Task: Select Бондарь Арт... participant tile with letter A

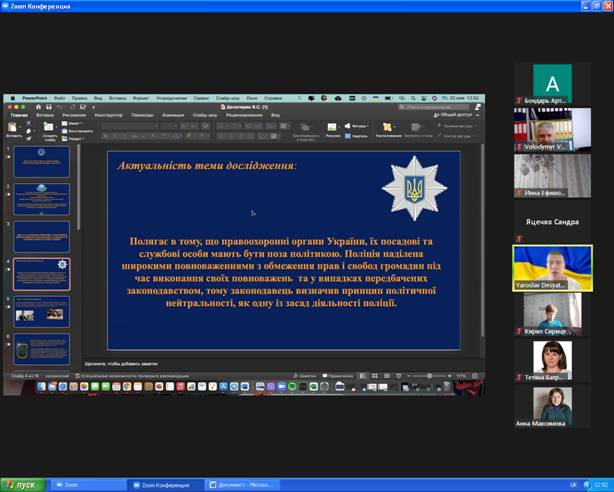Action: pos(552,84)
